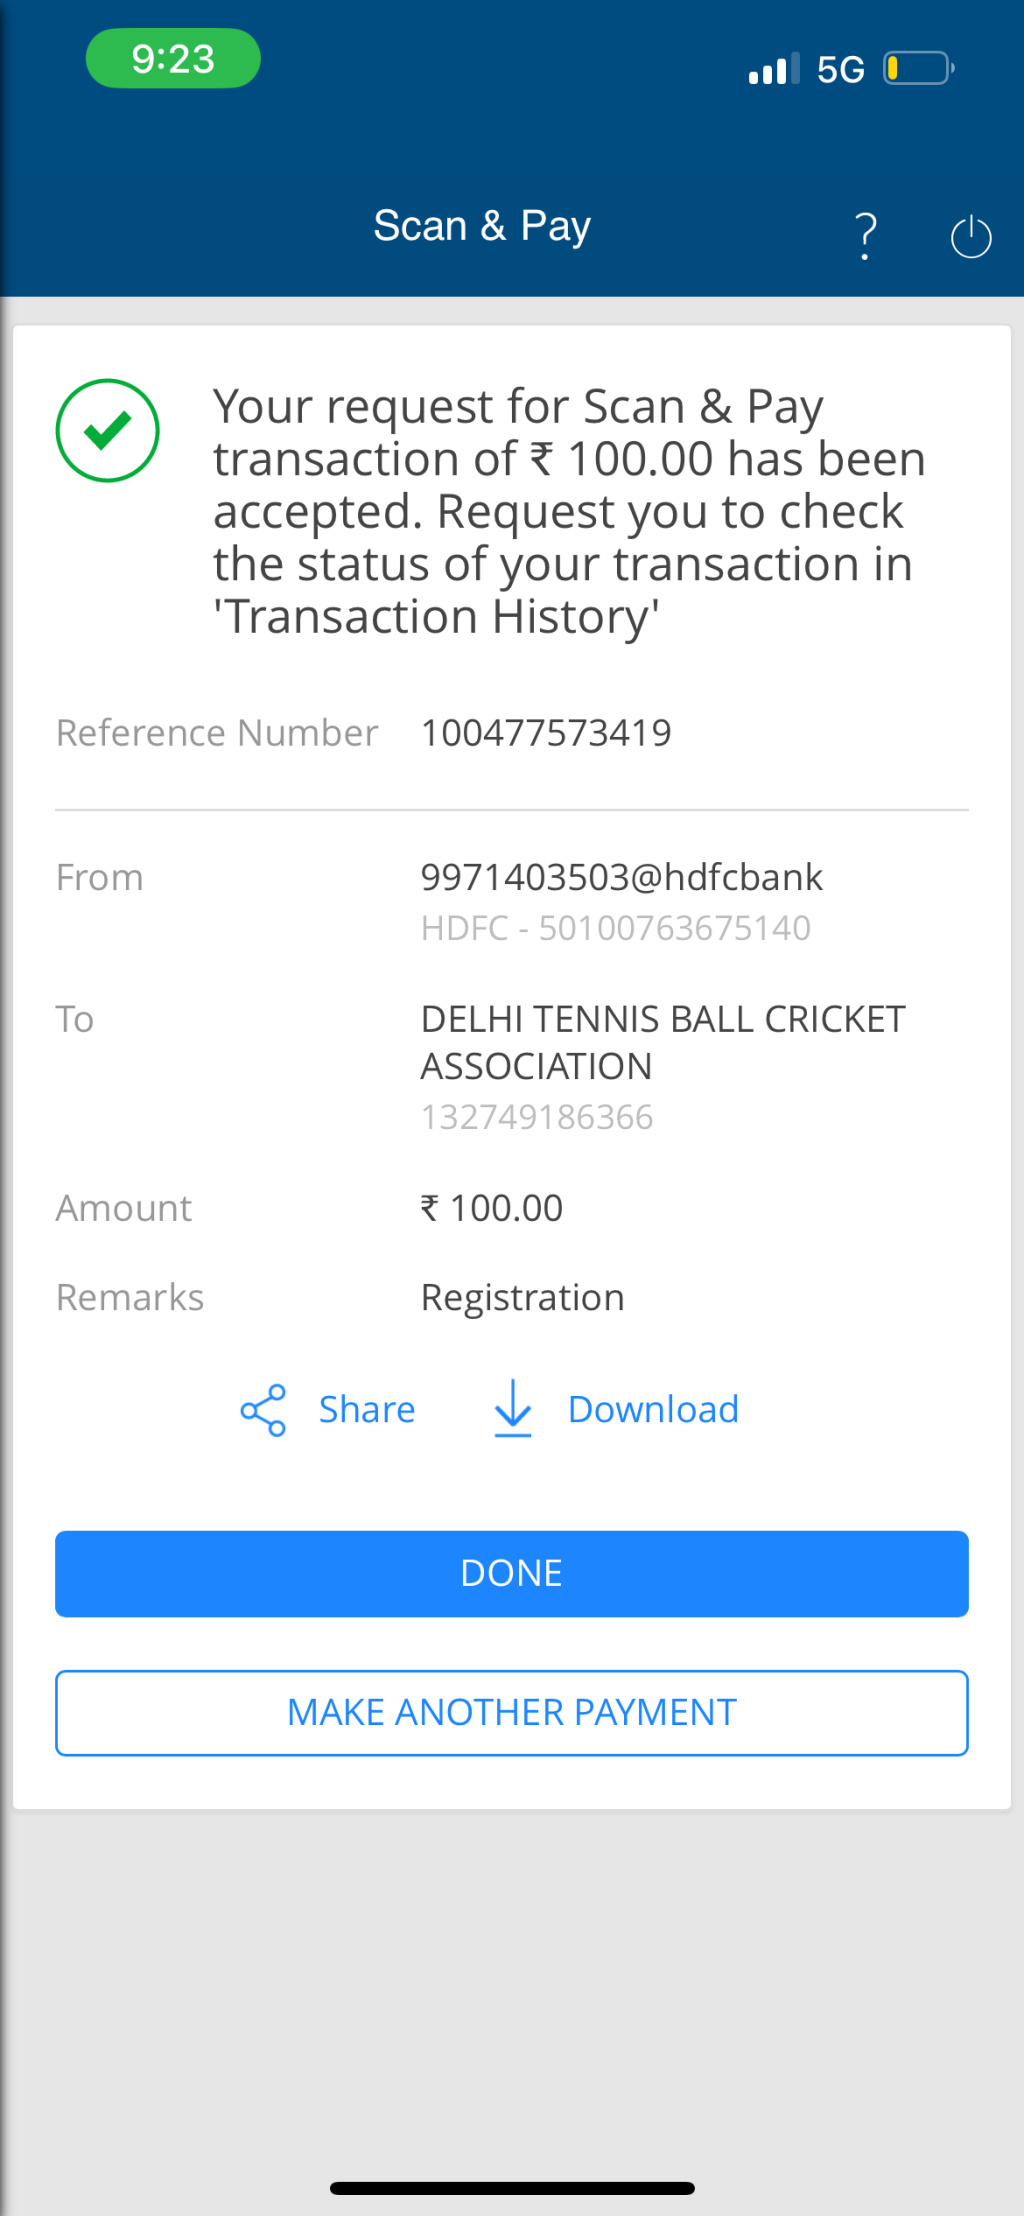Tap the help question mark icon
This screenshot has width=1024, height=2216.
[866, 236]
